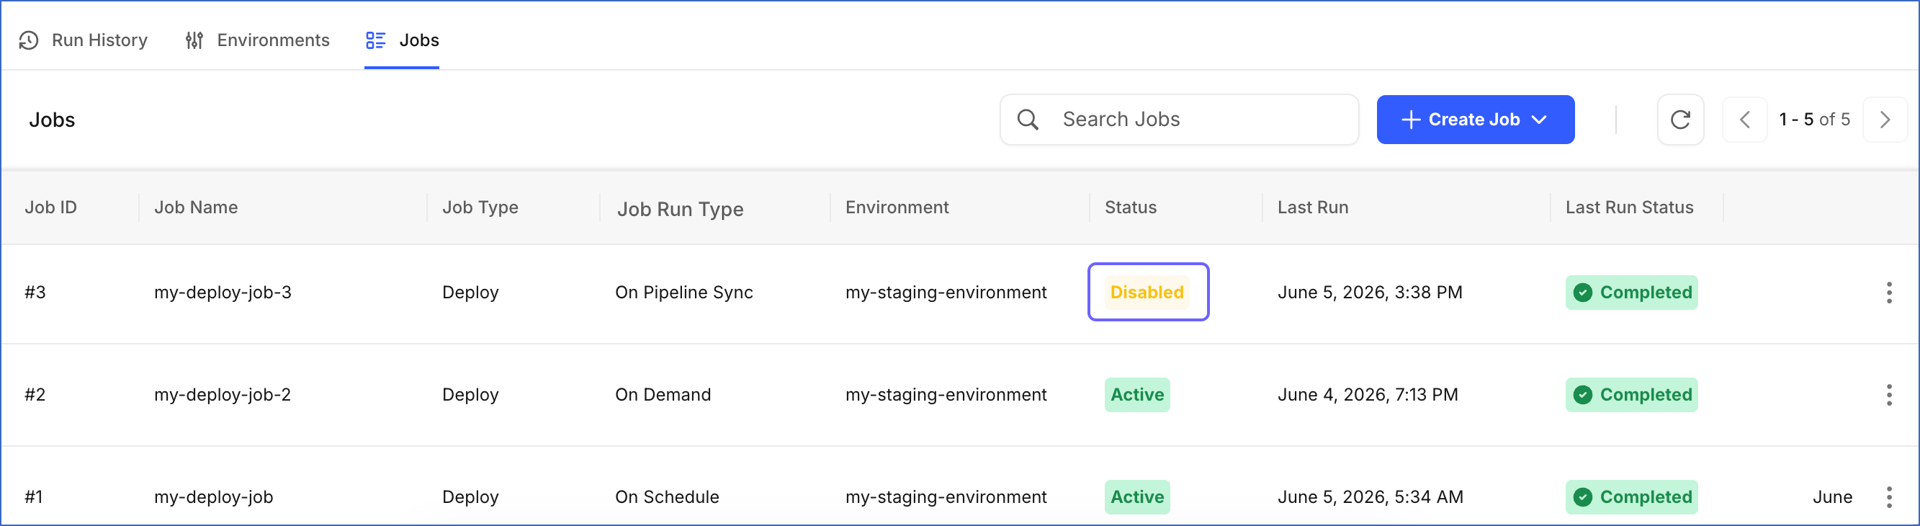The image size is (1920, 526).
Task: Switch to the Environments tab
Action: pos(257,40)
